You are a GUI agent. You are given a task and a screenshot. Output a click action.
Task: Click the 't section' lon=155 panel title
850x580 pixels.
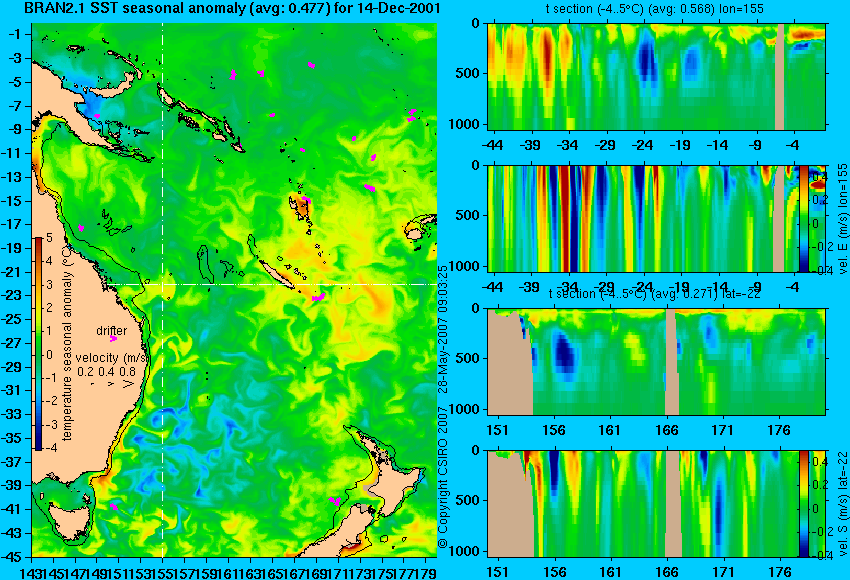pos(655,9)
